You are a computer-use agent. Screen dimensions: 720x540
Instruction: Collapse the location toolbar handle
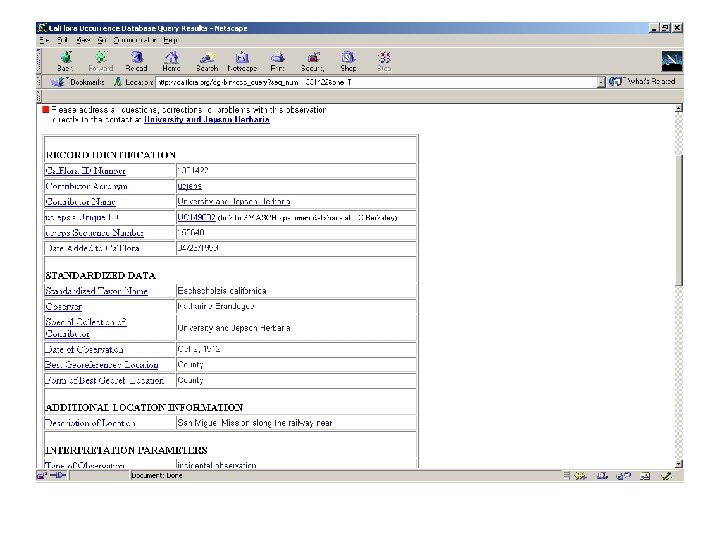pos(39,82)
